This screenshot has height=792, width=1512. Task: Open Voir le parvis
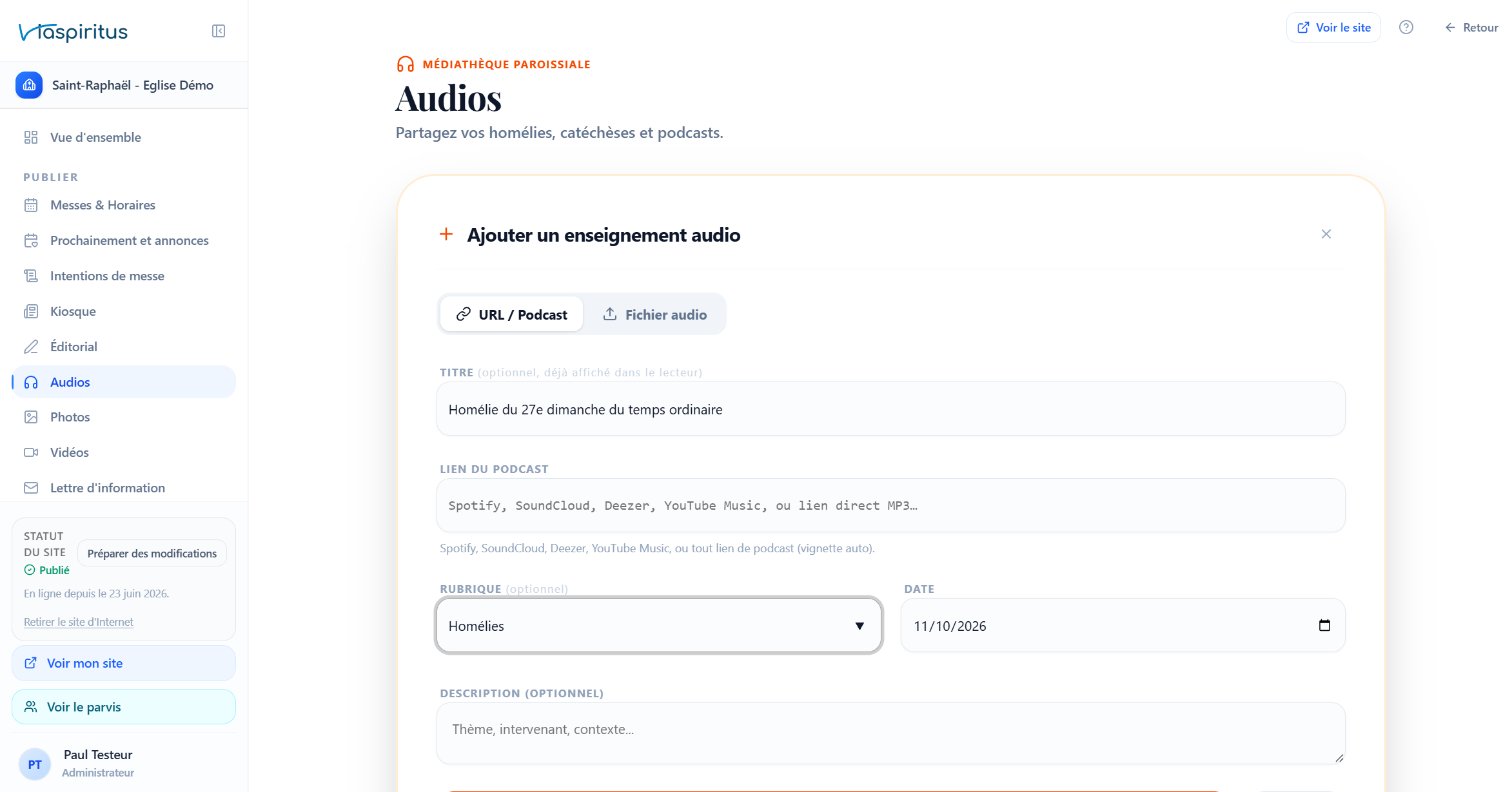point(124,707)
